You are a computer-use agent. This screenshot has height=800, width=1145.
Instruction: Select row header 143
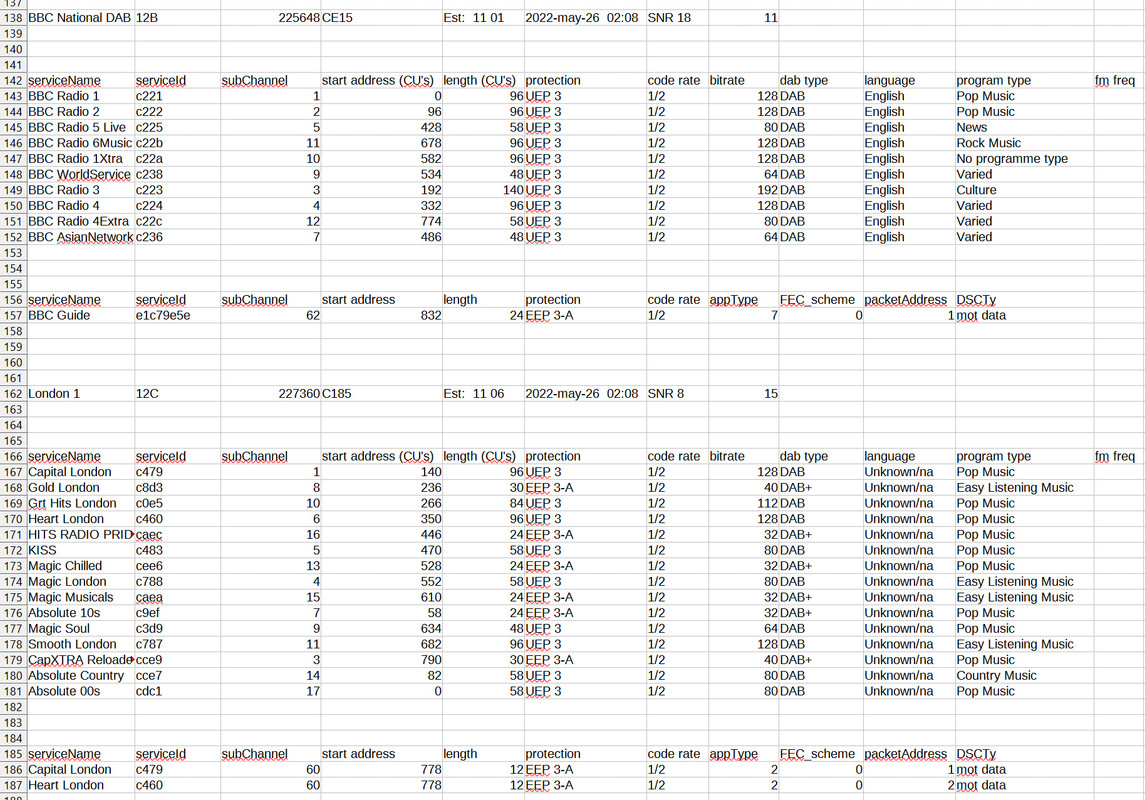(x=13, y=96)
